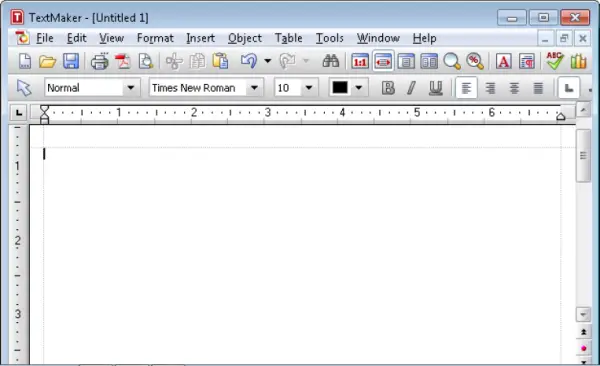Run the ABC spell check icon

pos(554,61)
